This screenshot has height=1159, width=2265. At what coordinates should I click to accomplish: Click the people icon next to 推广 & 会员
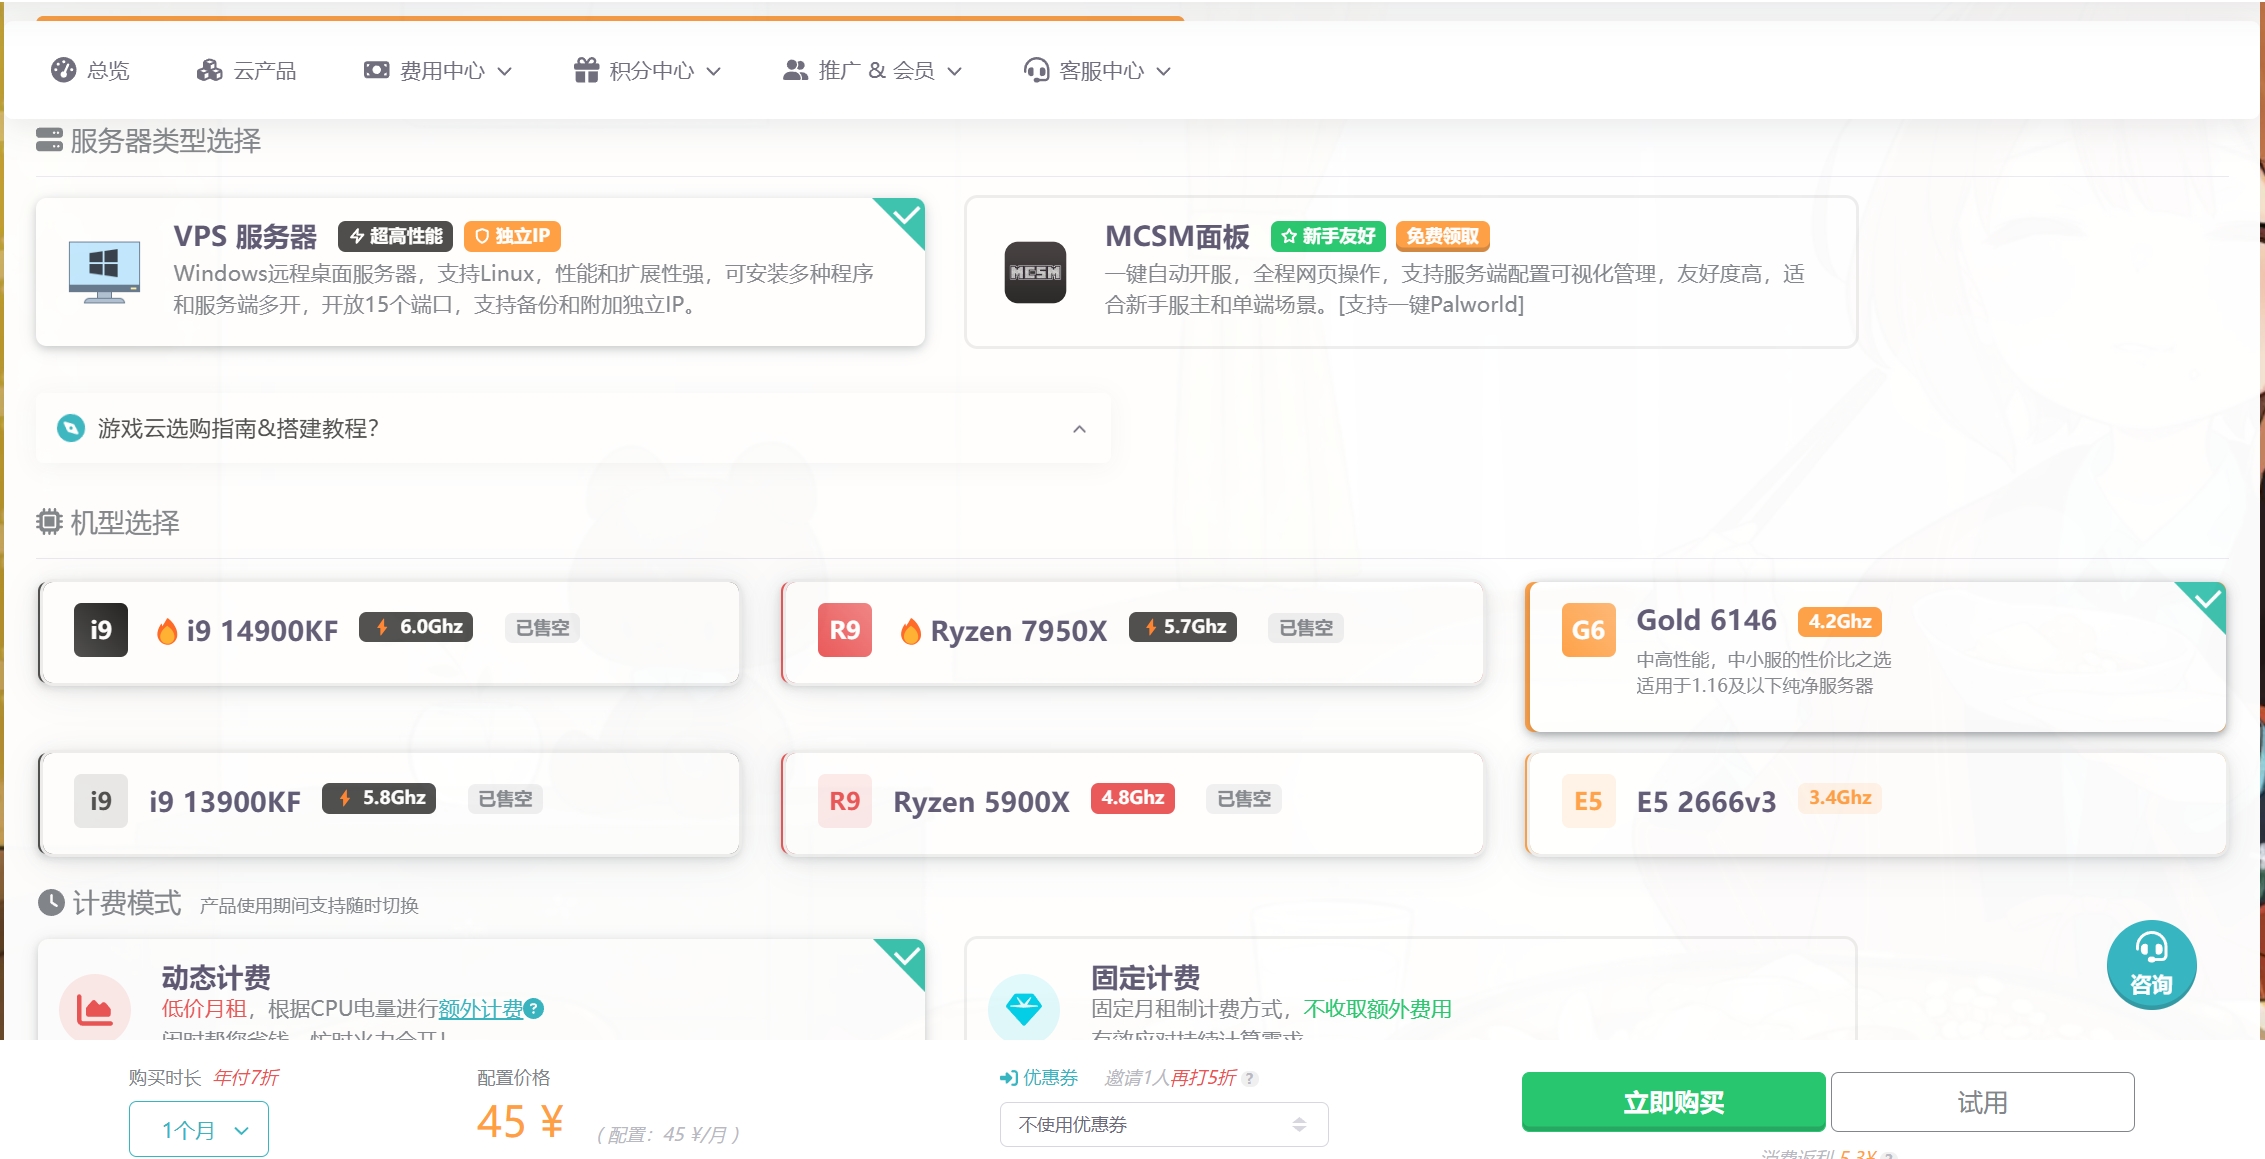(x=795, y=70)
